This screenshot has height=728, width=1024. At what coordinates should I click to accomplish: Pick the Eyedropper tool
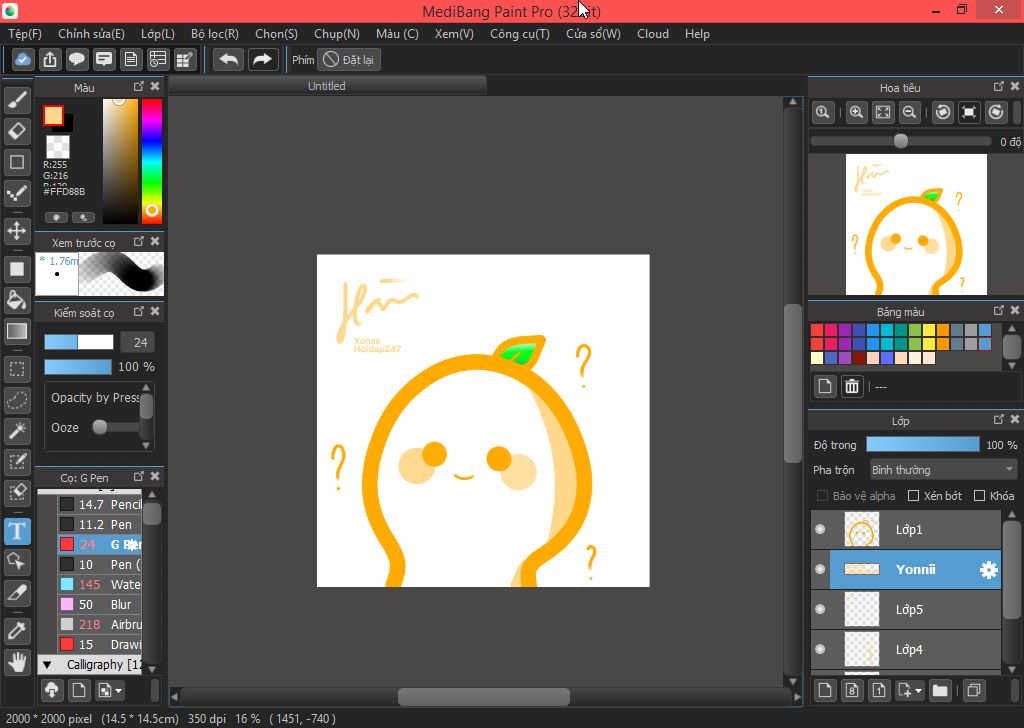click(x=18, y=631)
